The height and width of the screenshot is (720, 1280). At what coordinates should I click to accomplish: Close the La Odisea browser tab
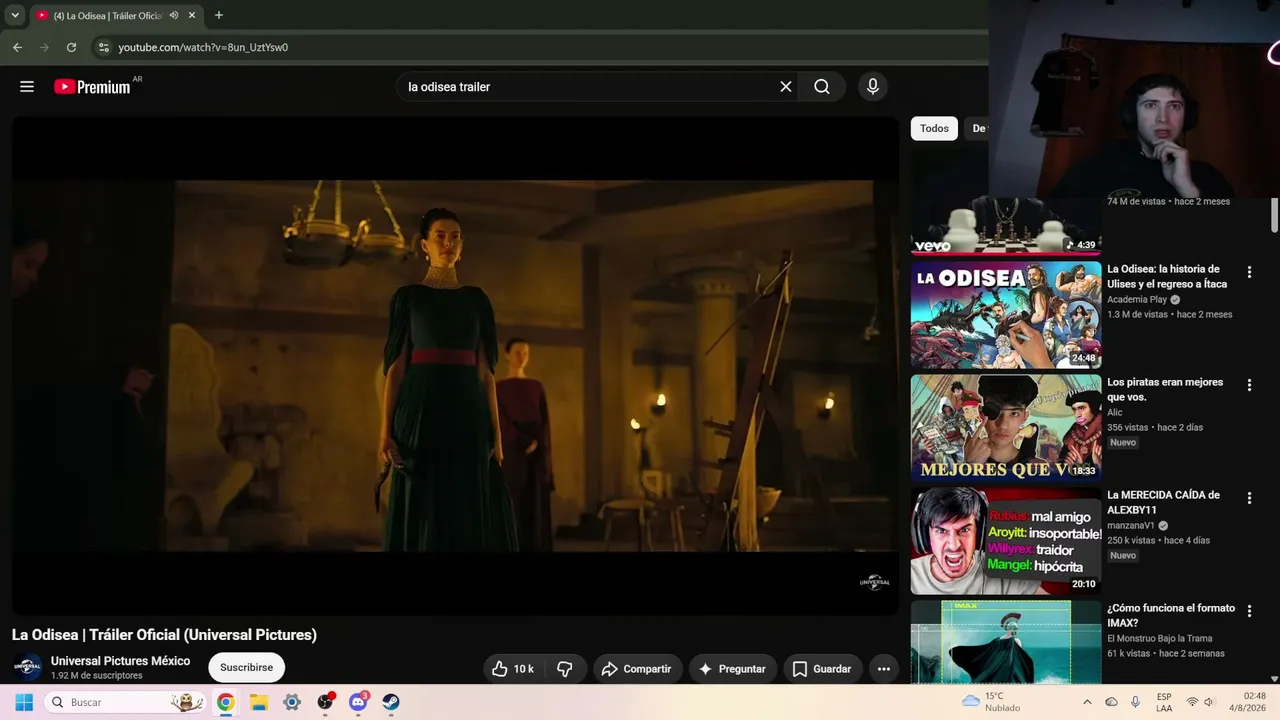[x=192, y=15]
